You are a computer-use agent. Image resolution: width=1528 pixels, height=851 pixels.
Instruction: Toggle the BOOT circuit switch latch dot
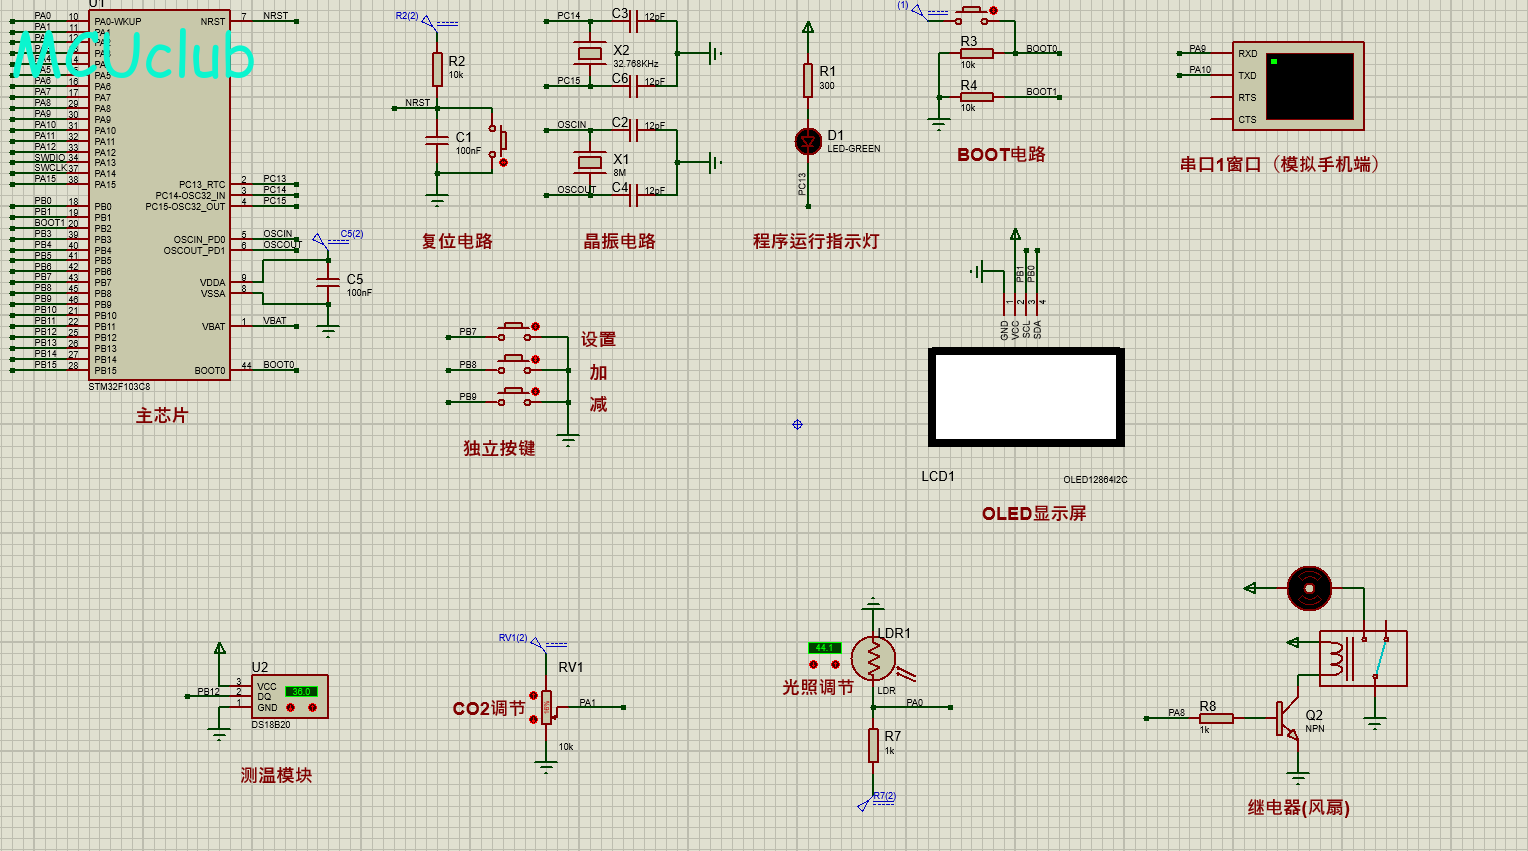click(993, 10)
